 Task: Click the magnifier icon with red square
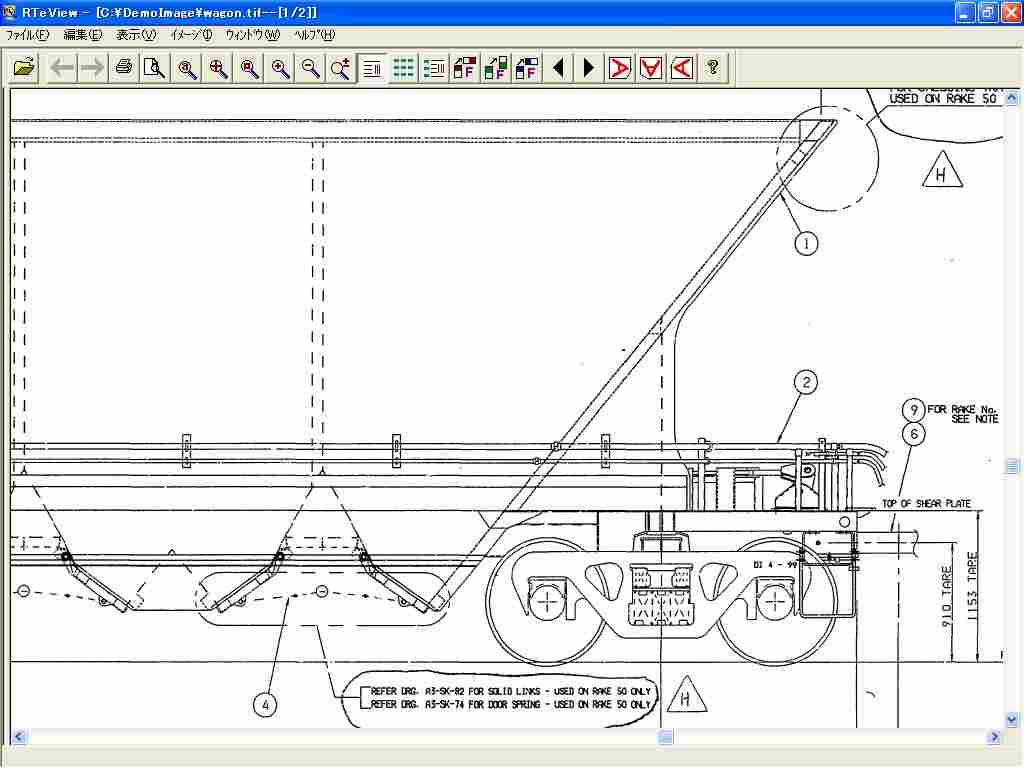coord(249,67)
